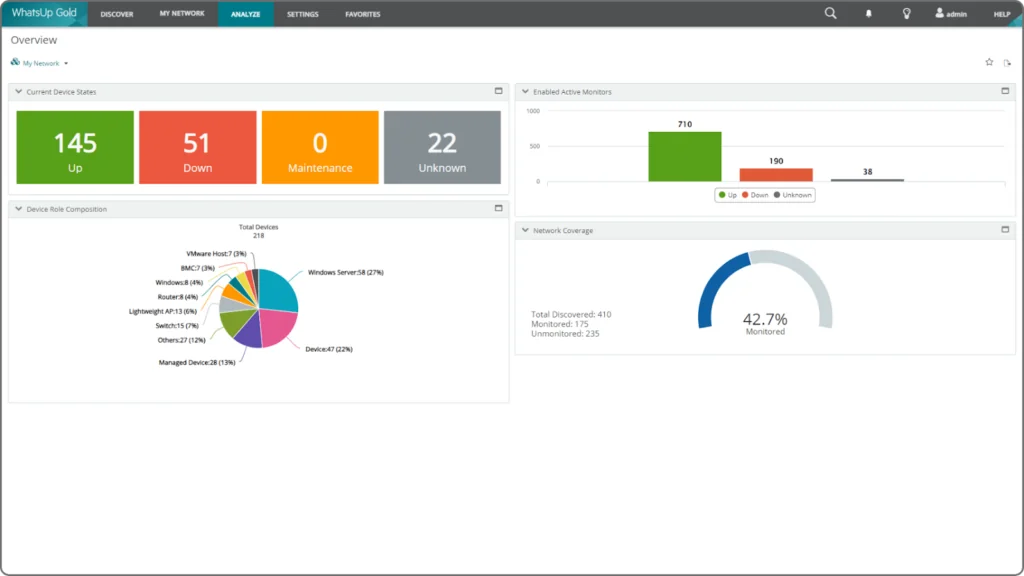Click the favorite star icon
Viewport: 1024px width, 576px height.
pyautogui.click(x=989, y=62)
